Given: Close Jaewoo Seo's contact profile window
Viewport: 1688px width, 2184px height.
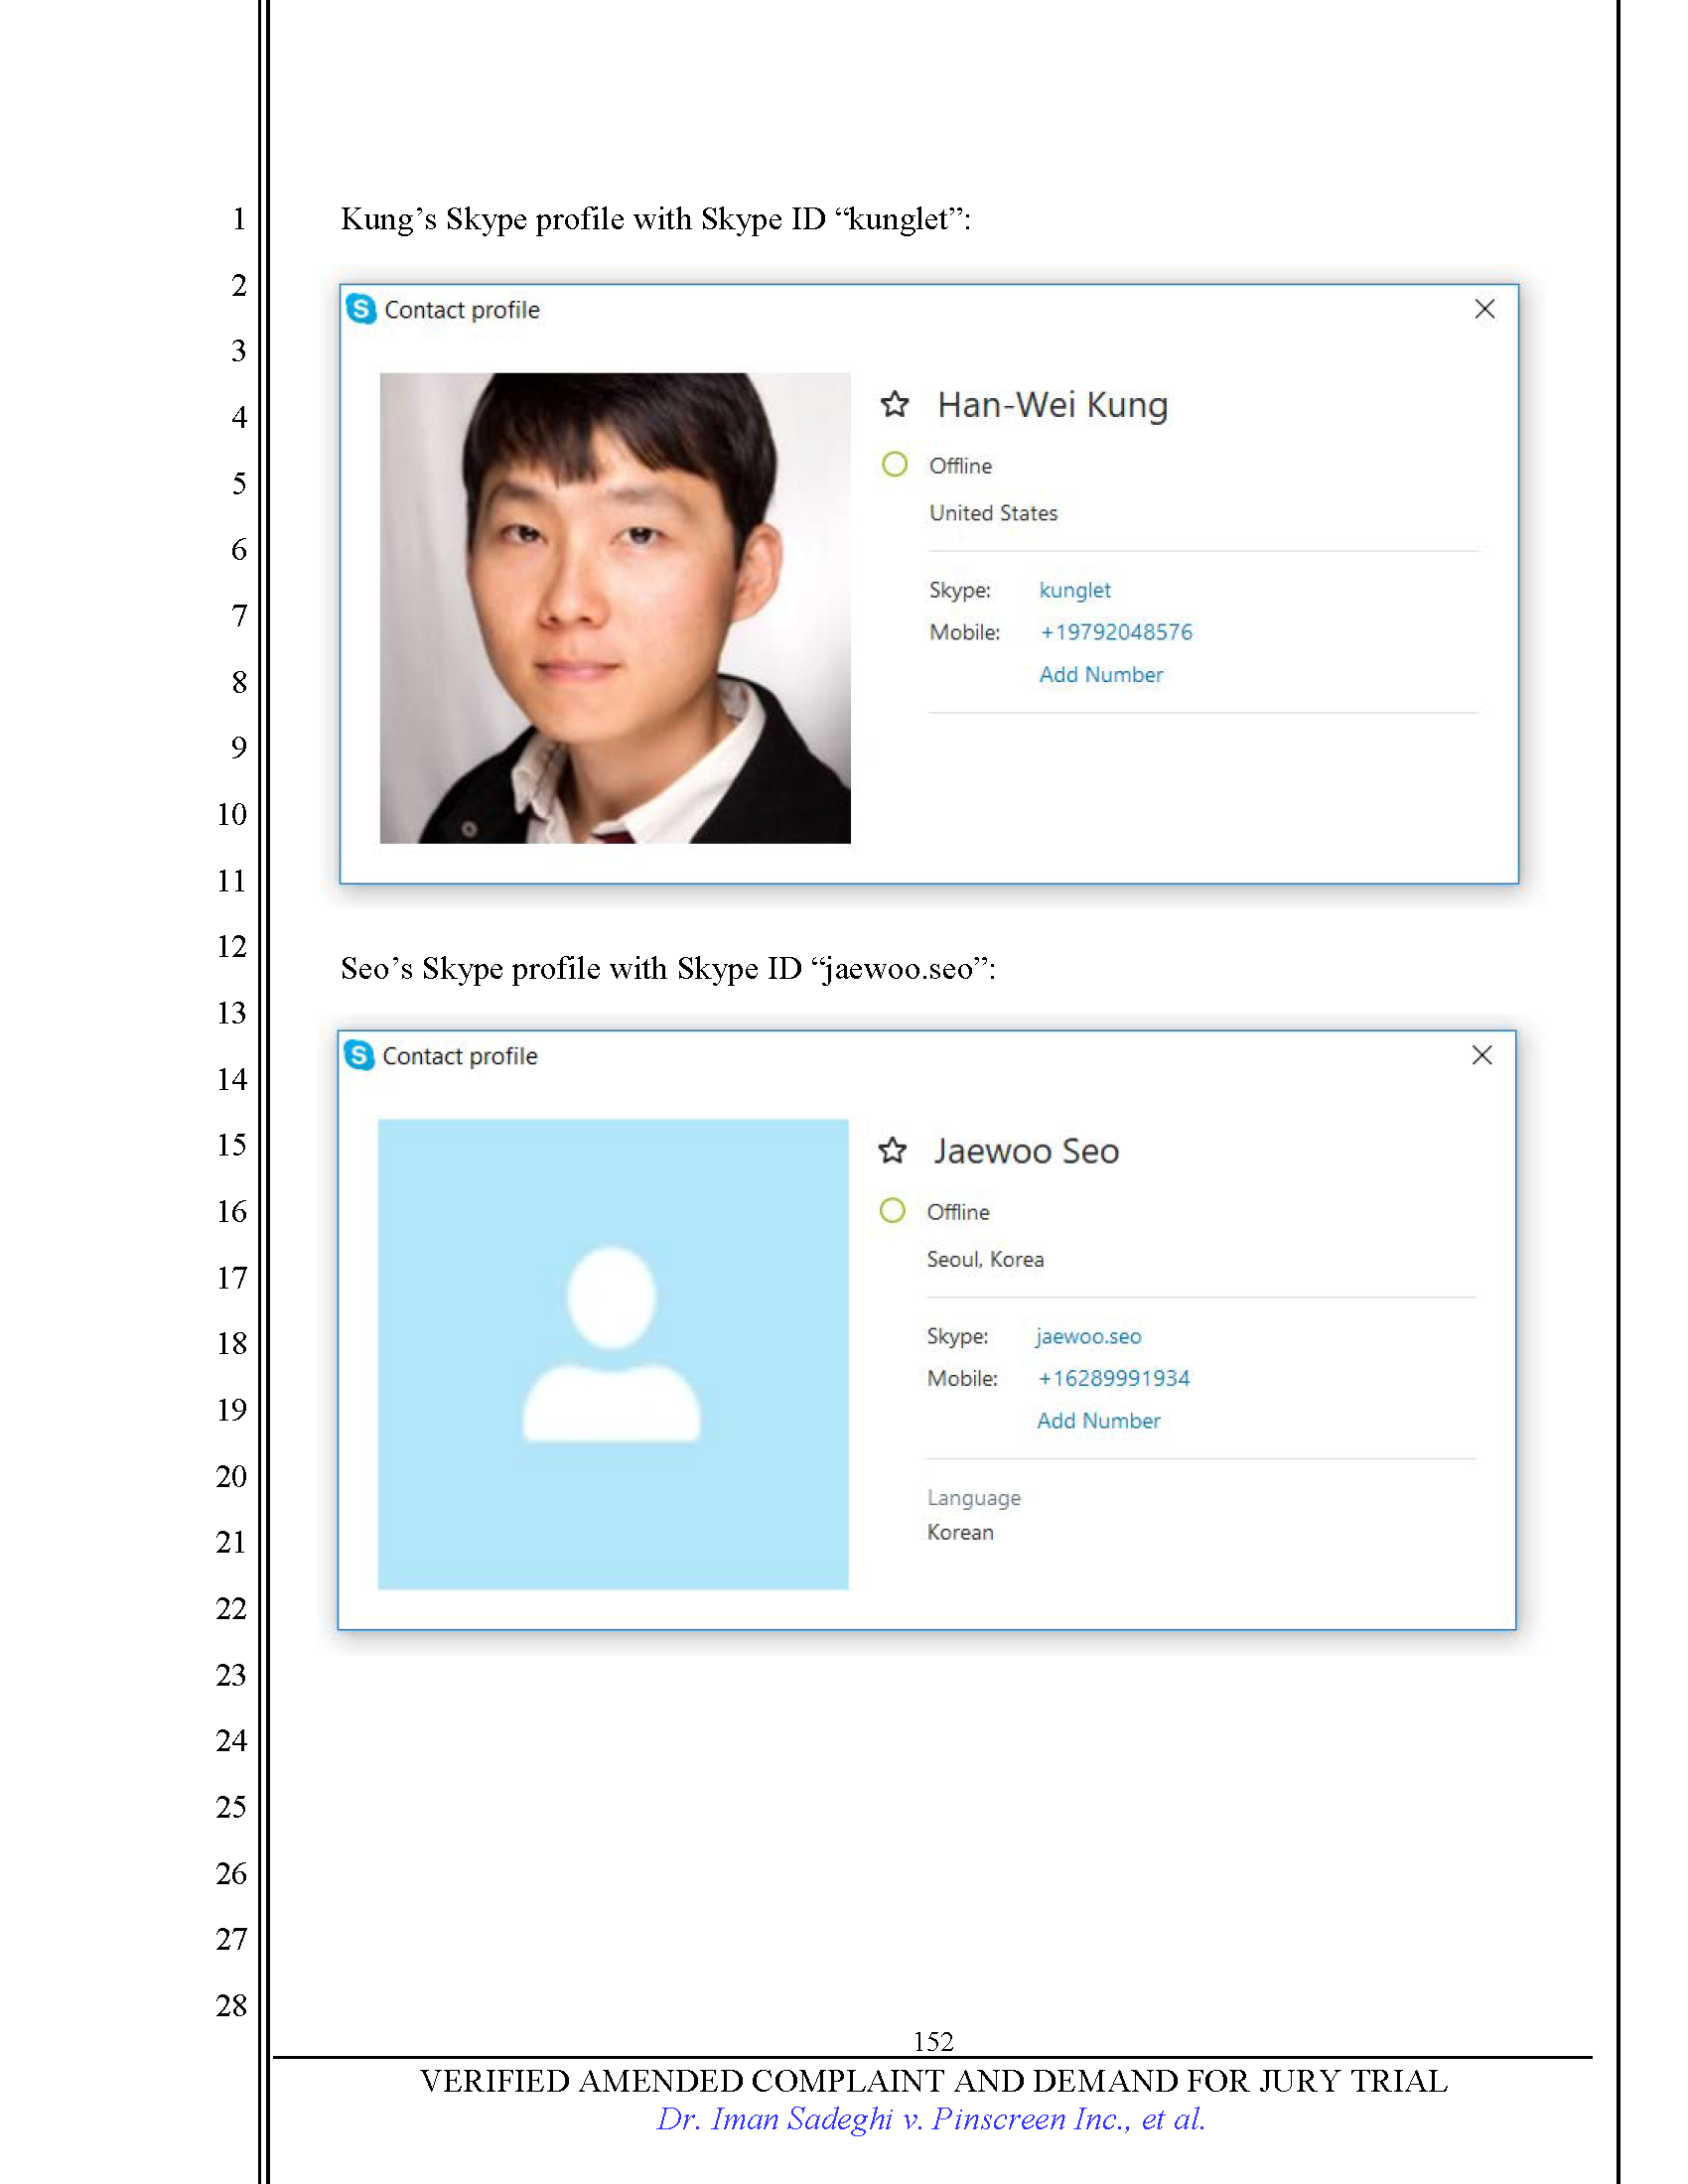Looking at the screenshot, I should 1482,1055.
